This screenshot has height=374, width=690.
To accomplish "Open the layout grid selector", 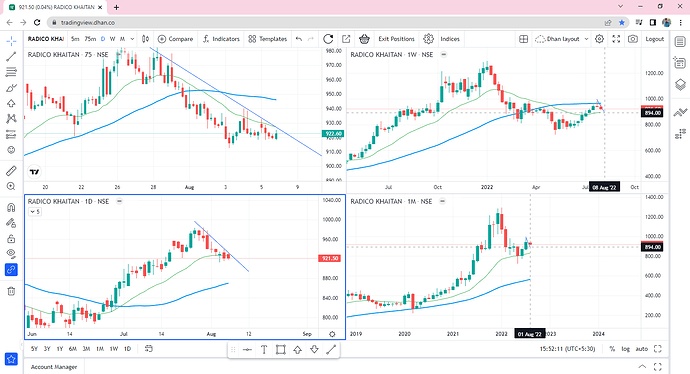I will 523,39.
